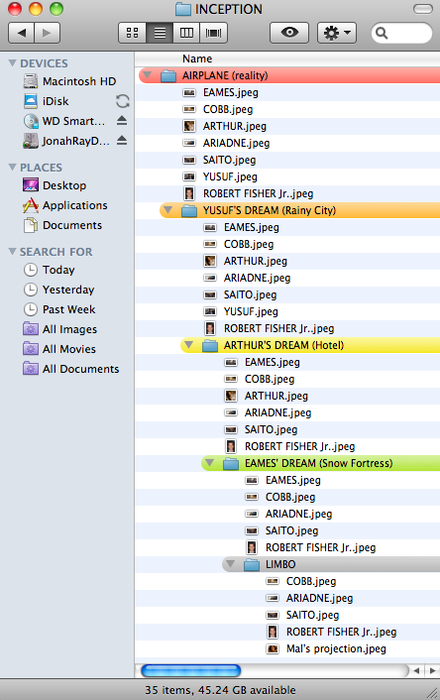The width and height of the screenshot is (440, 700).
Task: Go forward with the right arrow button
Action: [x=47, y=33]
